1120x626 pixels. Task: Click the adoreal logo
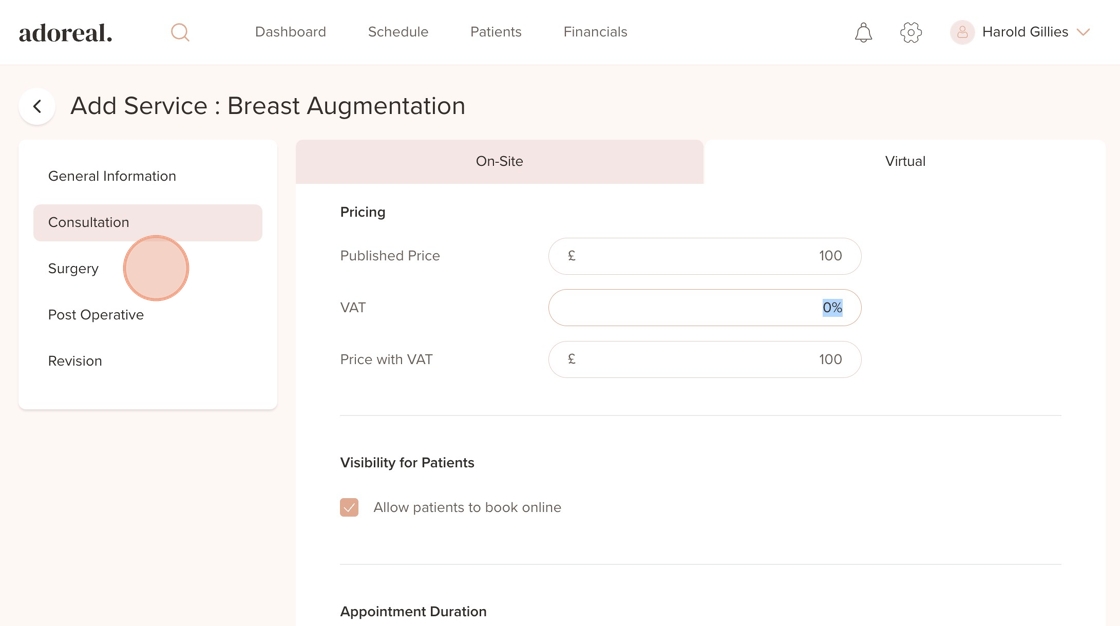click(66, 32)
